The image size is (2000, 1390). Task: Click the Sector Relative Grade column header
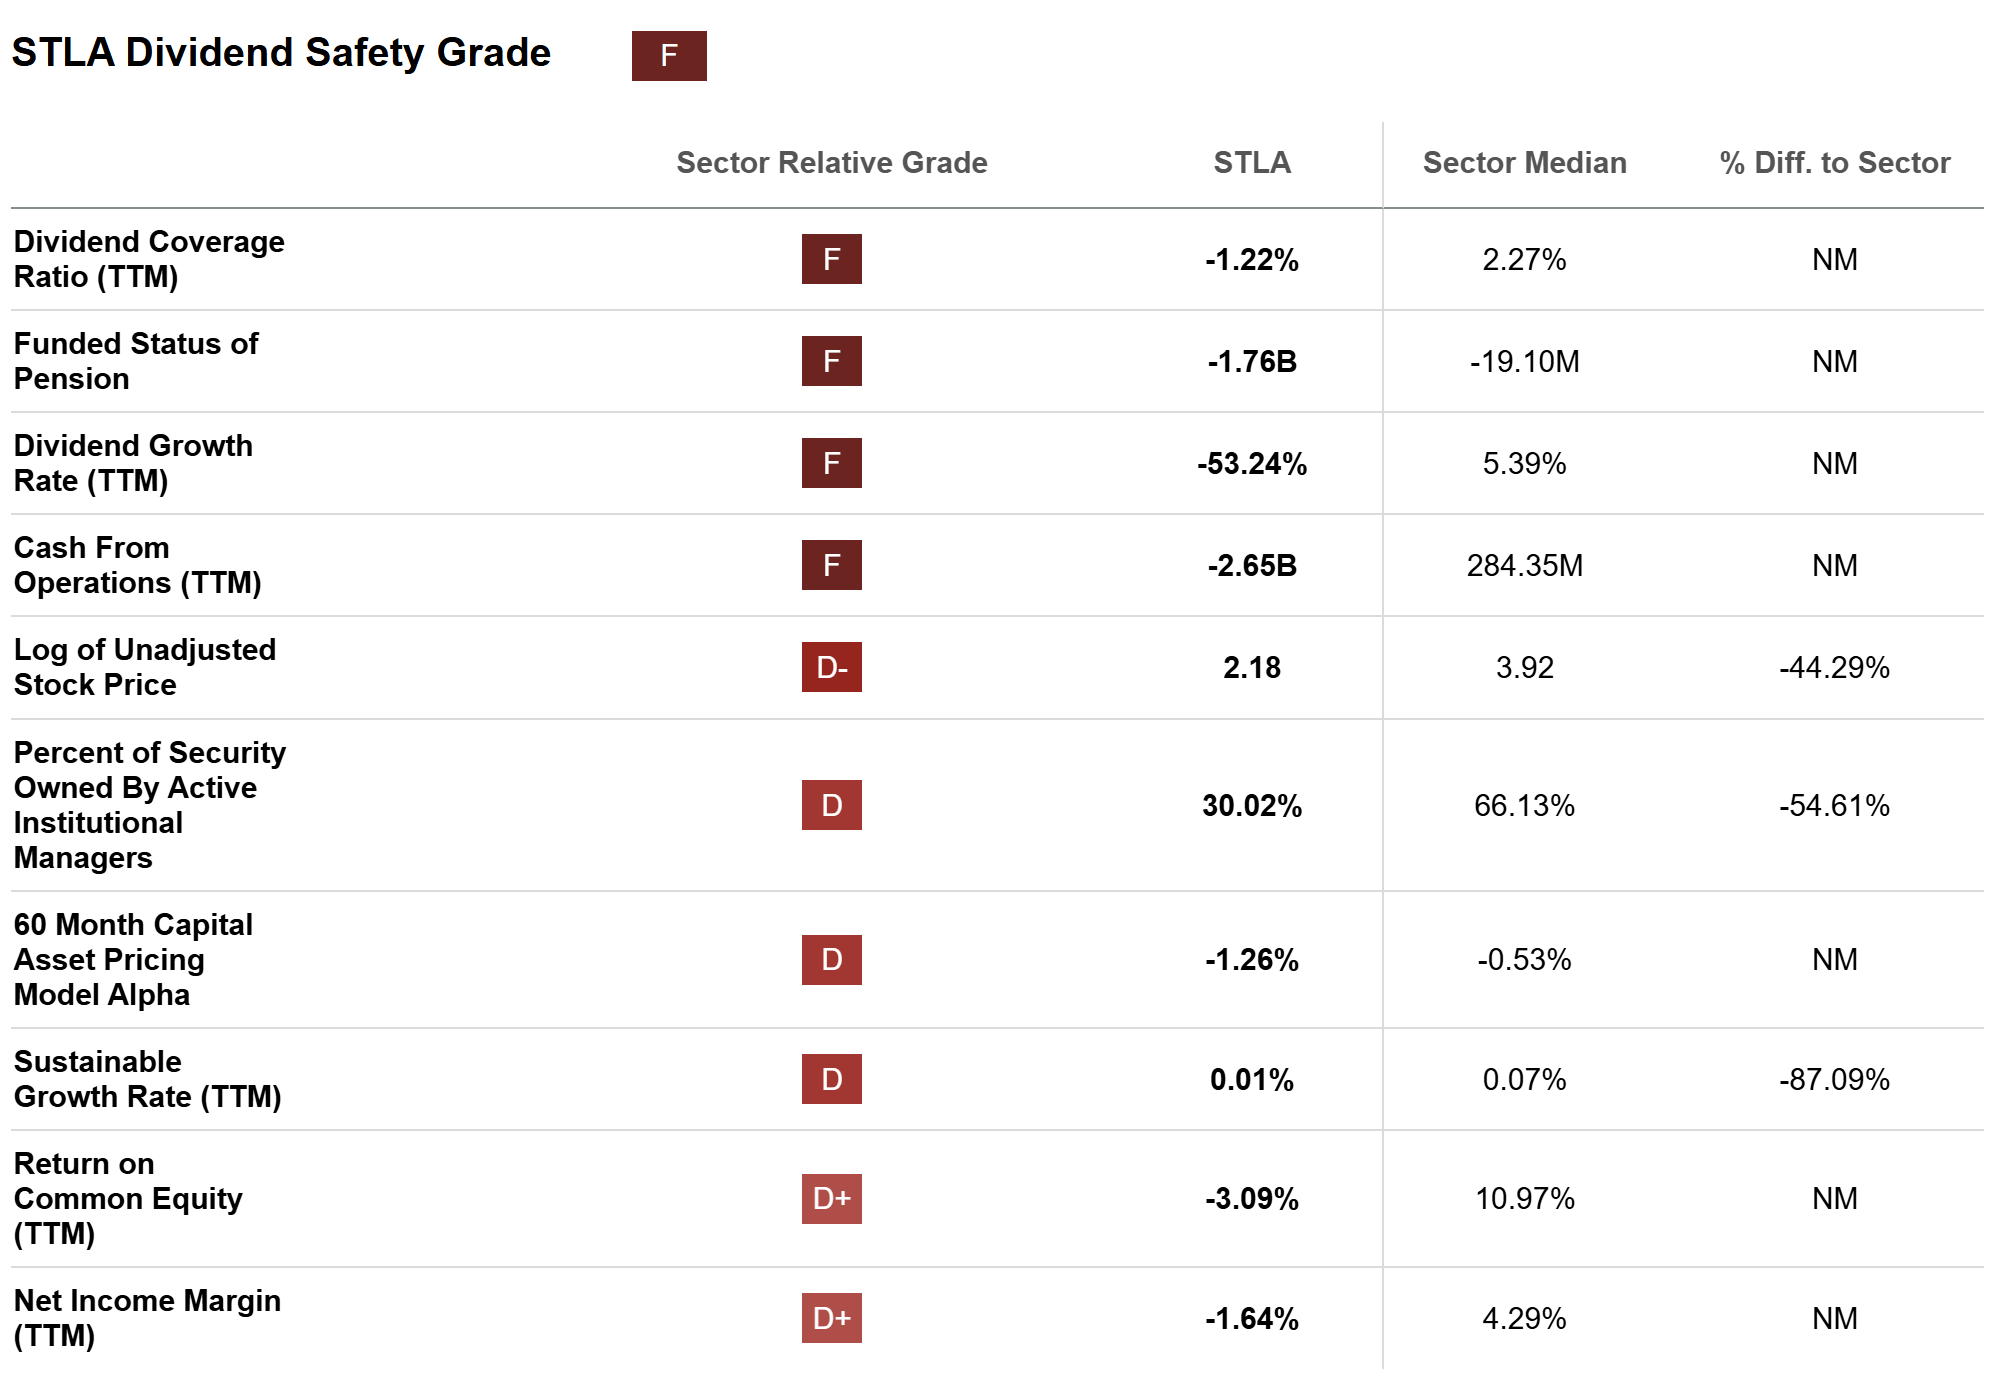(831, 162)
